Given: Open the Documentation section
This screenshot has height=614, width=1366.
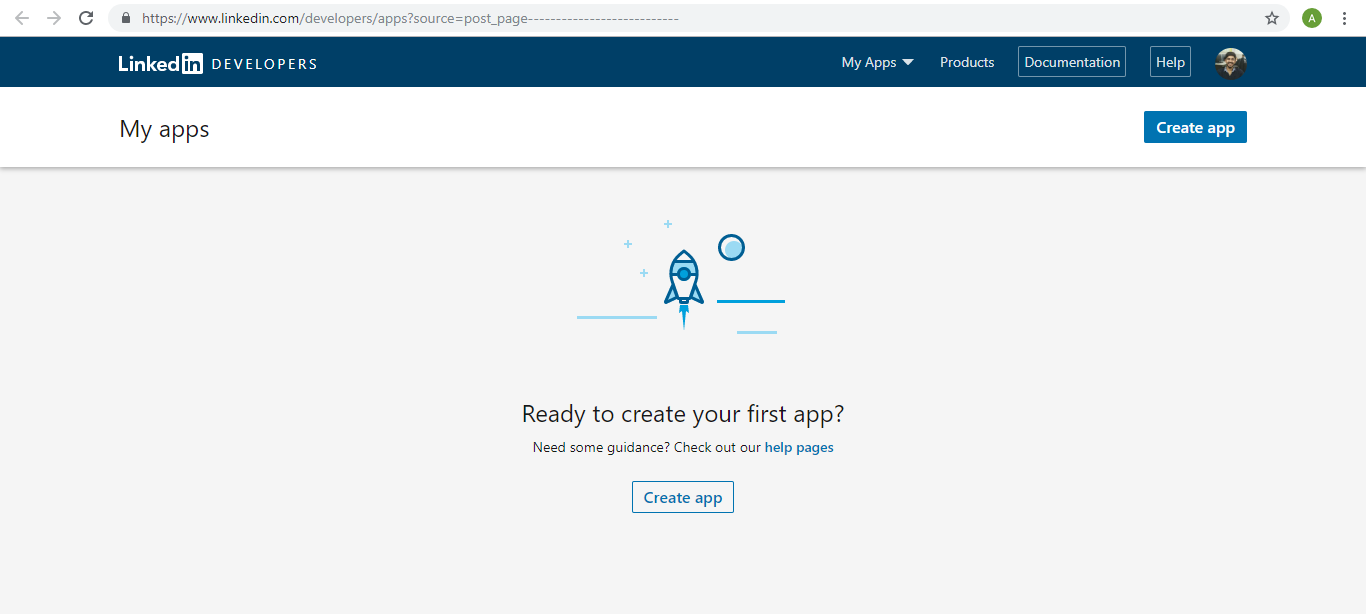Looking at the screenshot, I should point(1071,62).
